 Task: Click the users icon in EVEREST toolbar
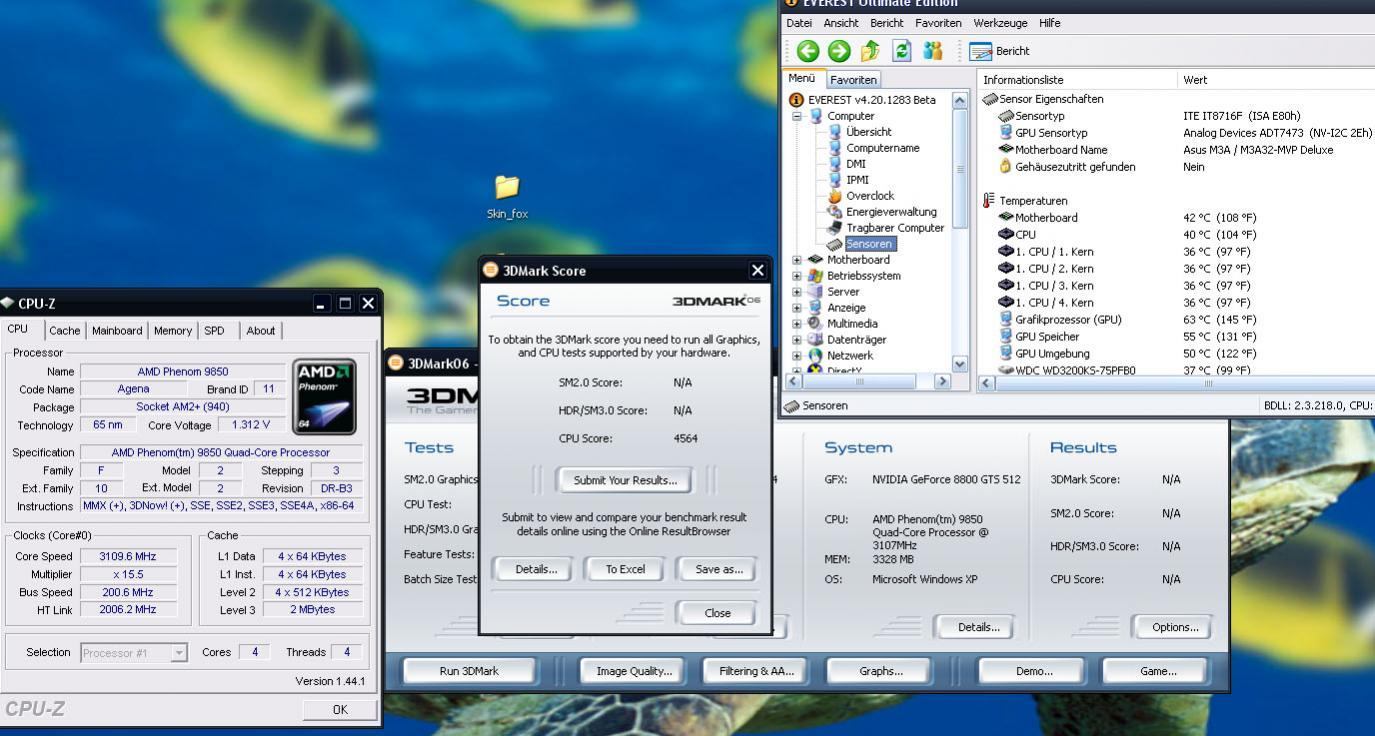[933, 50]
